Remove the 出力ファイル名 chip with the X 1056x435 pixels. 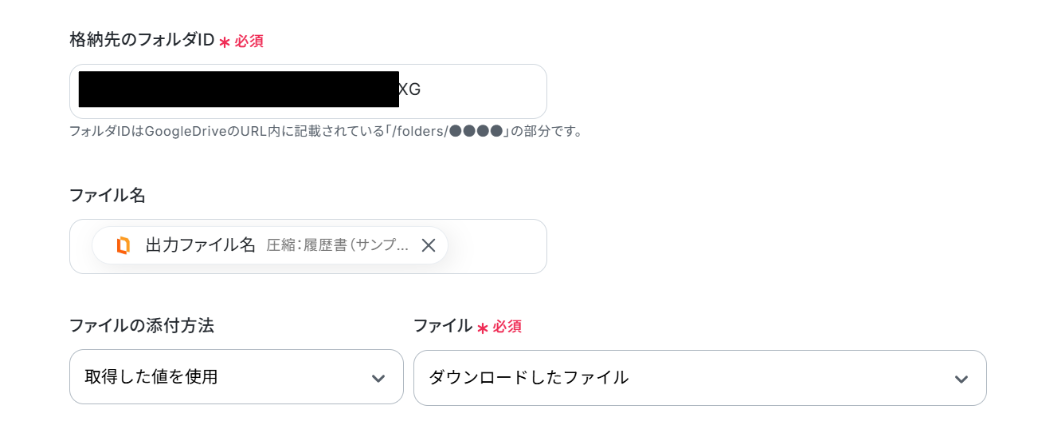coord(428,245)
